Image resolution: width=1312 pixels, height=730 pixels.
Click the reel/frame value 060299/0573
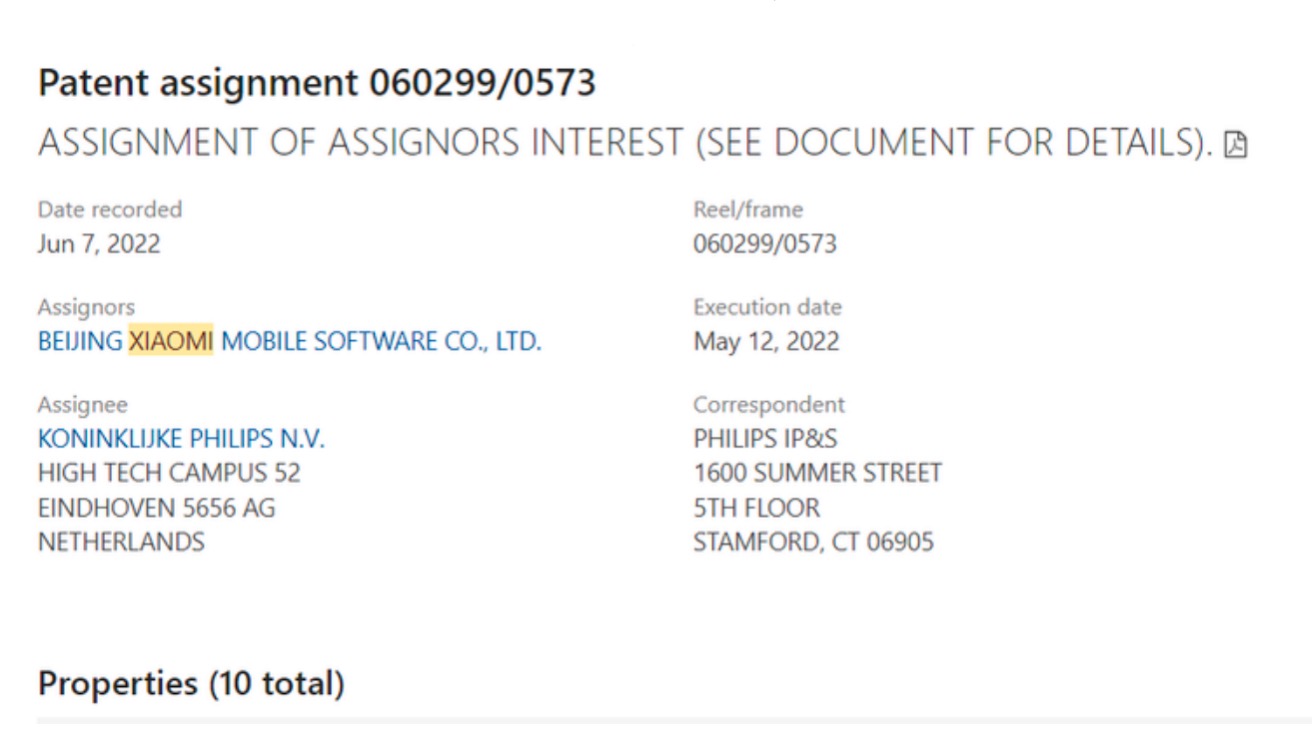pyautogui.click(x=765, y=244)
